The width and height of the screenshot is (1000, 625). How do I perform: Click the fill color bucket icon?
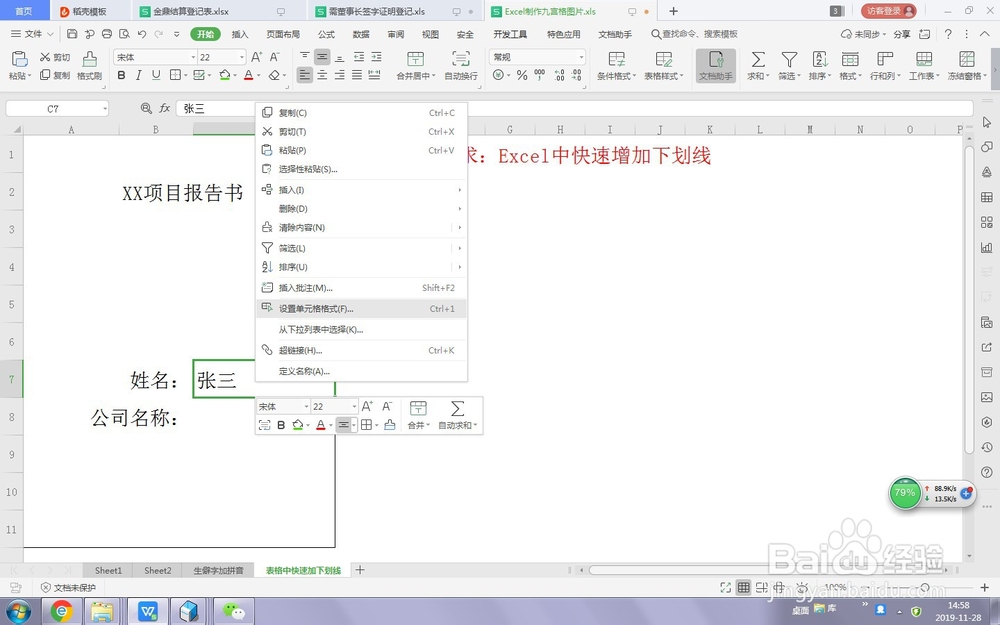coord(224,75)
